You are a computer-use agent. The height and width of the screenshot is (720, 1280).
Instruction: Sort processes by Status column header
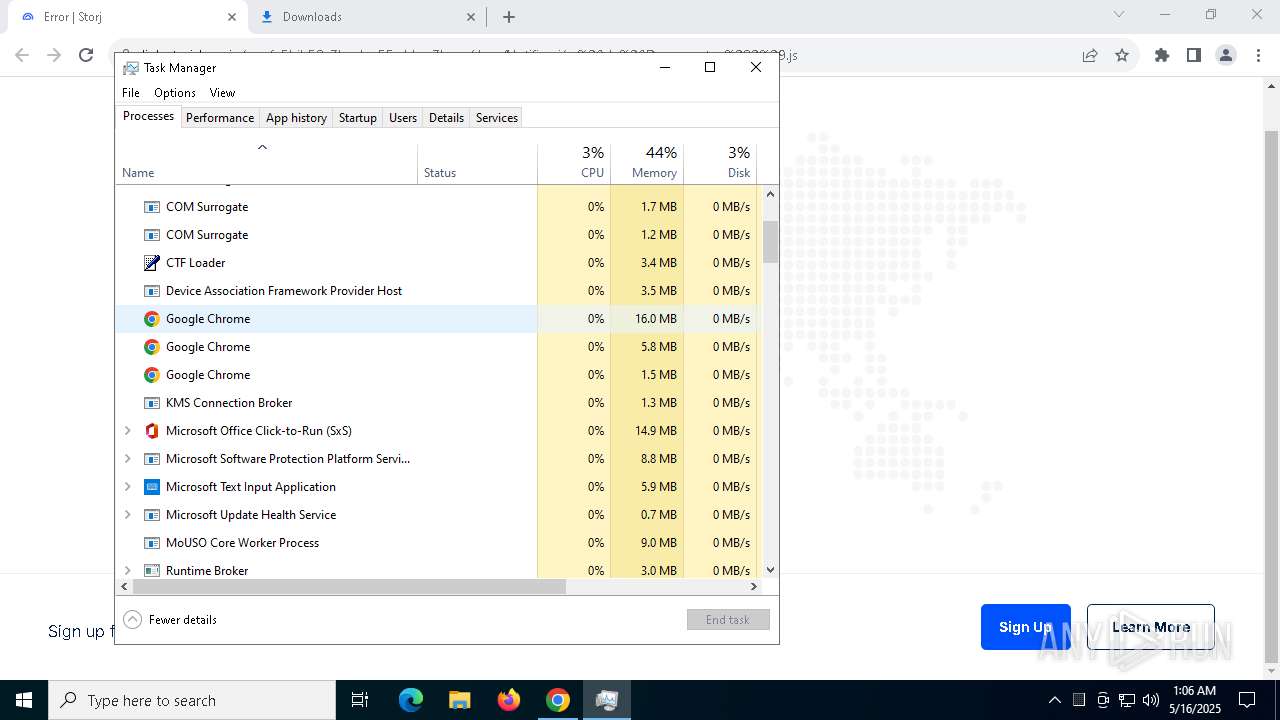click(x=477, y=164)
